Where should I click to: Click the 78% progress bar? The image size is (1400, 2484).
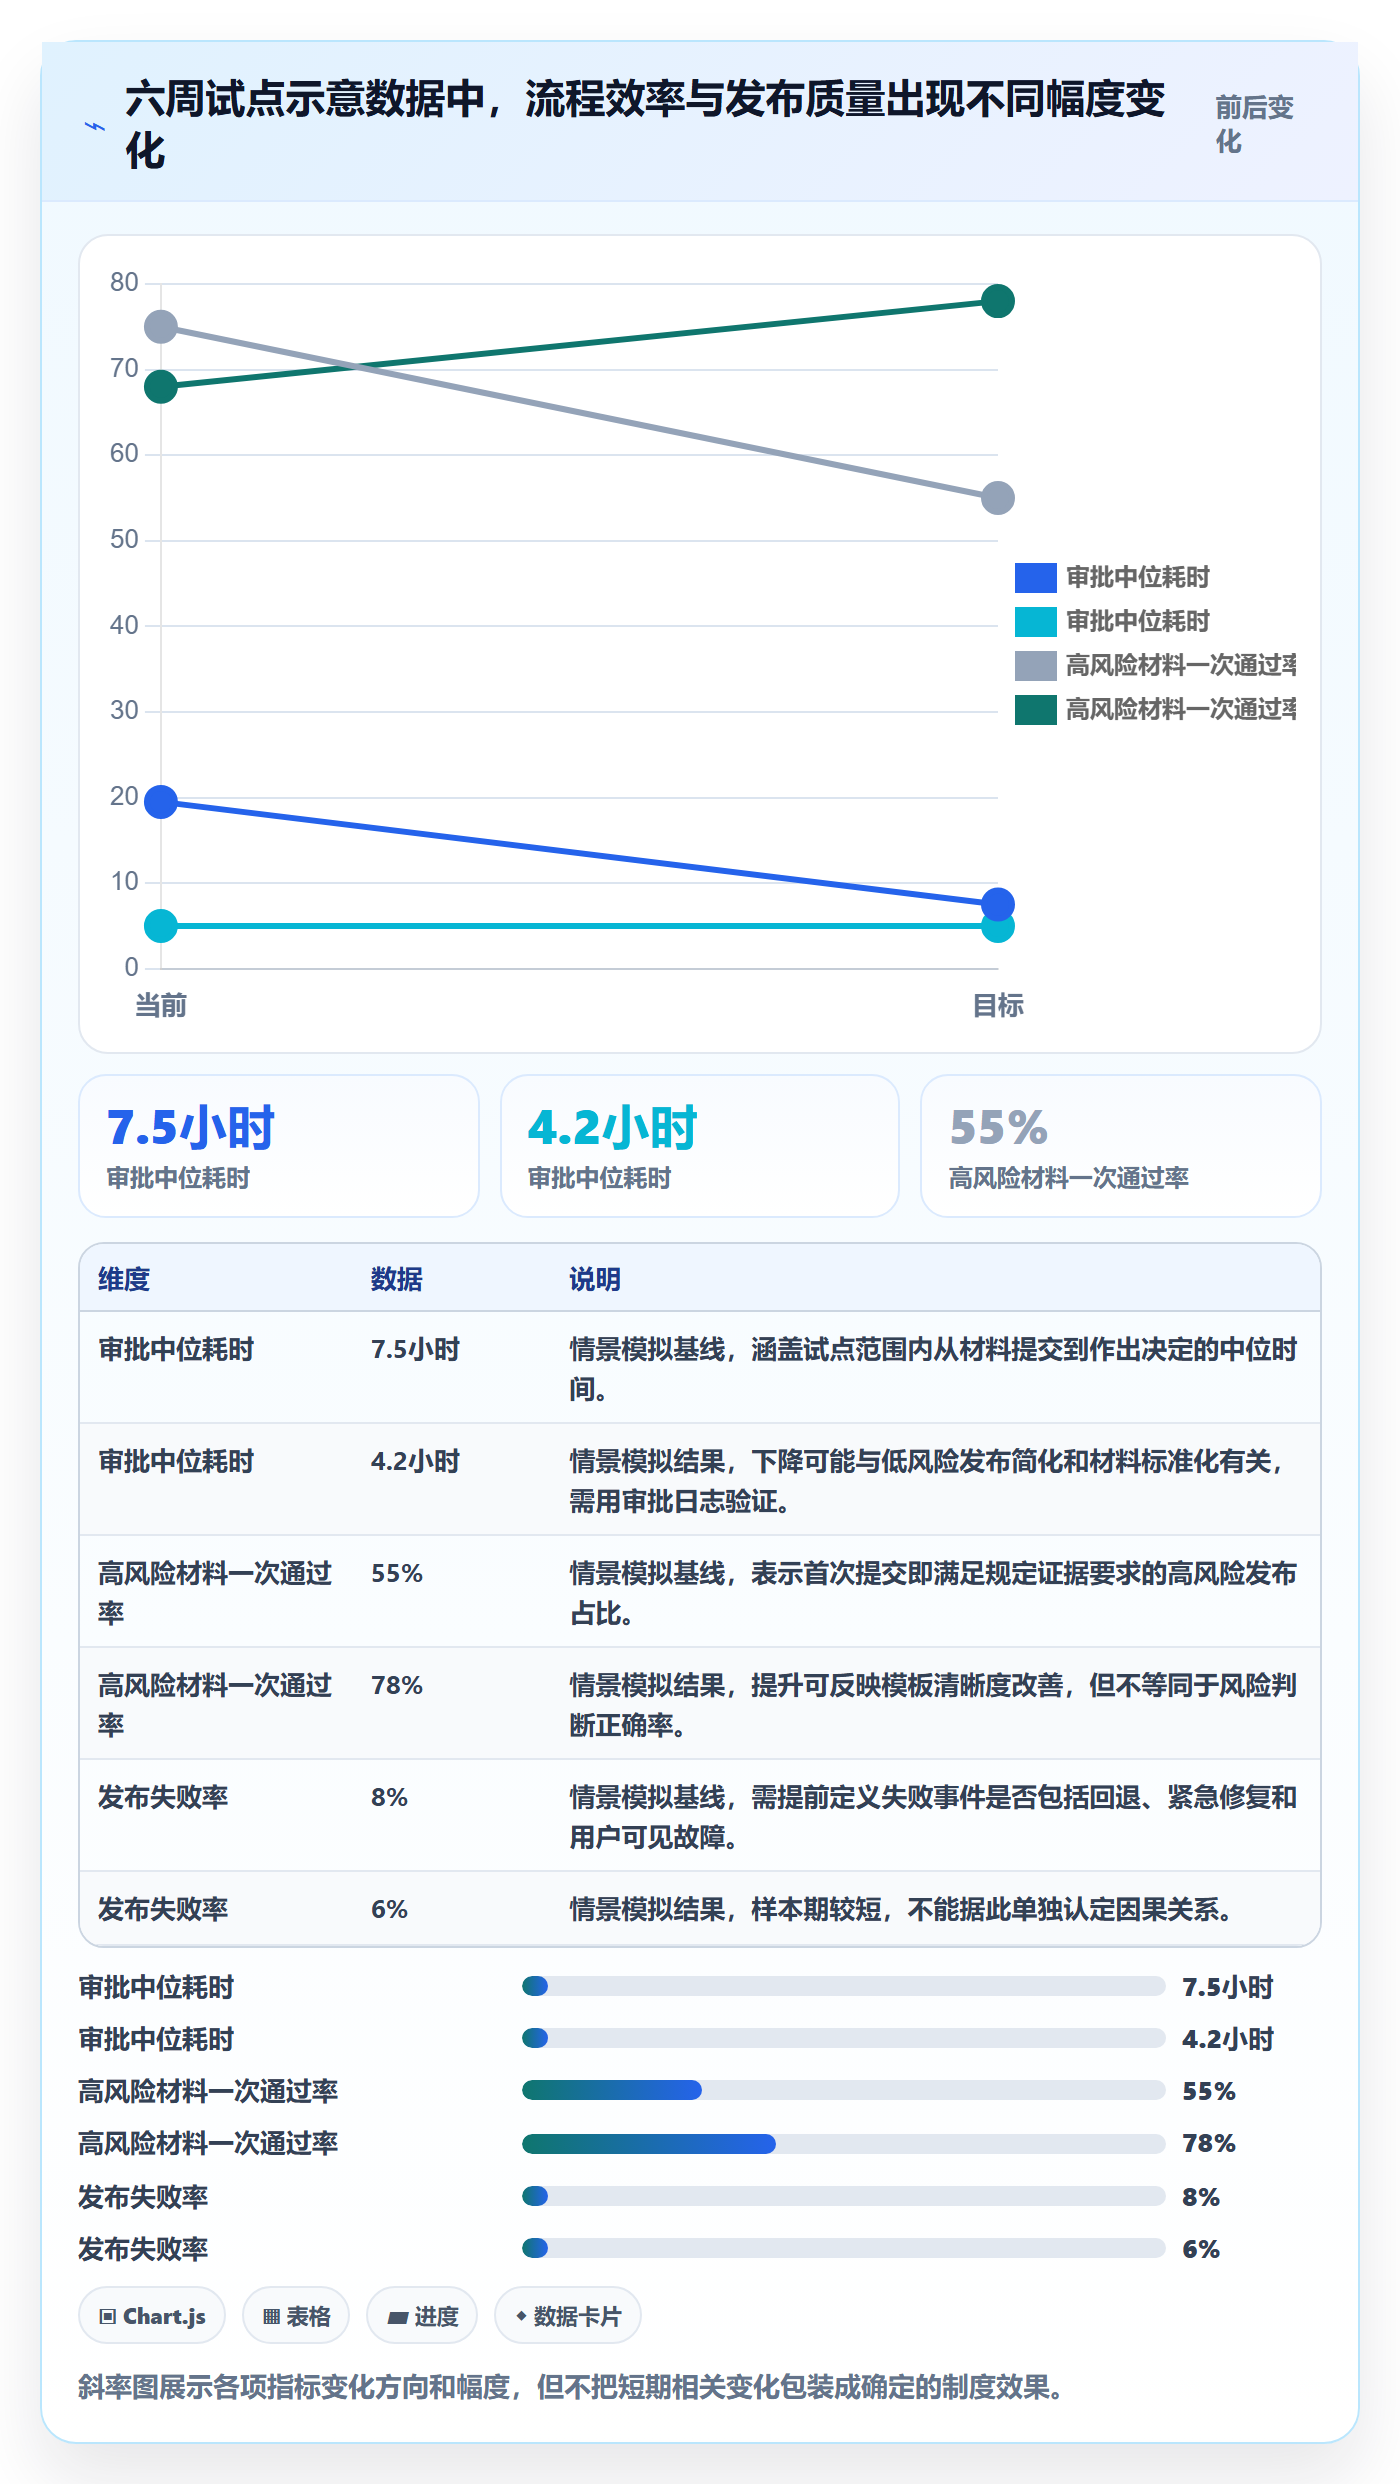[843, 2143]
